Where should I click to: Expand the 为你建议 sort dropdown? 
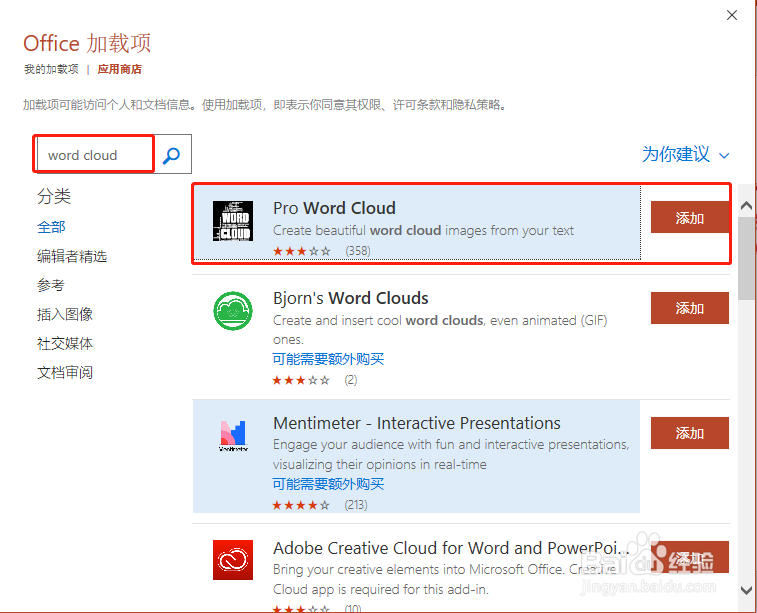[x=685, y=154]
